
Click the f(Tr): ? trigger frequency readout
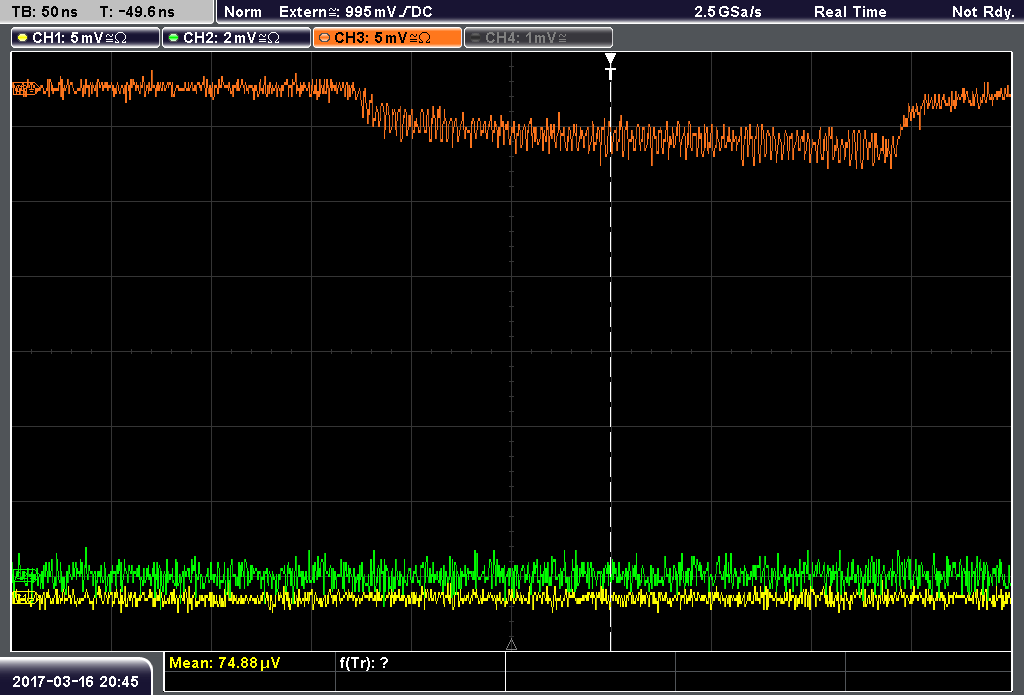pos(364,663)
